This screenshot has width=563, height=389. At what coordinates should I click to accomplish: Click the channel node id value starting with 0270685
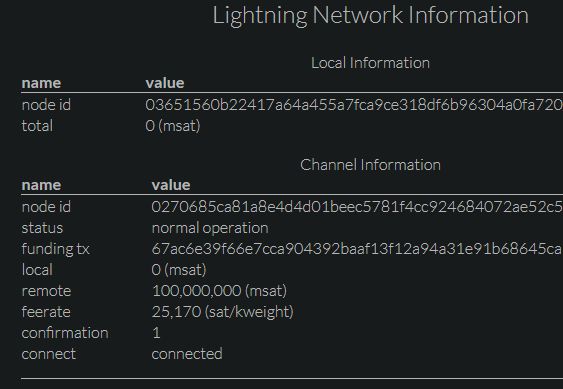(357, 207)
